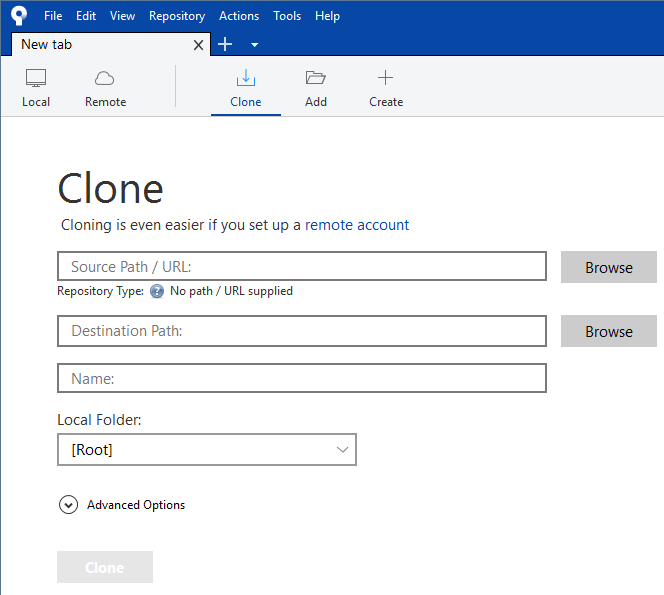
Task: Open the Actions menu
Action: pyautogui.click(x=239, y=16)
